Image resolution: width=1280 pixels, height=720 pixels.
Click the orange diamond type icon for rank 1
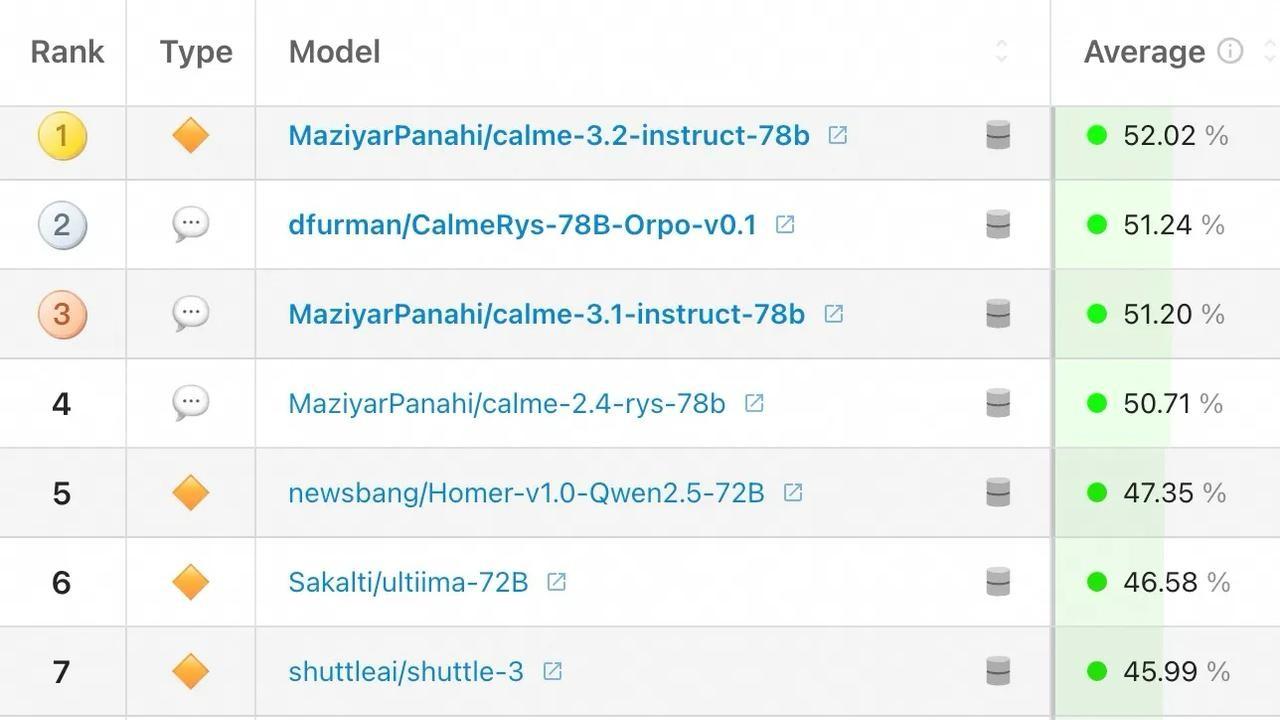pos(190,135)
